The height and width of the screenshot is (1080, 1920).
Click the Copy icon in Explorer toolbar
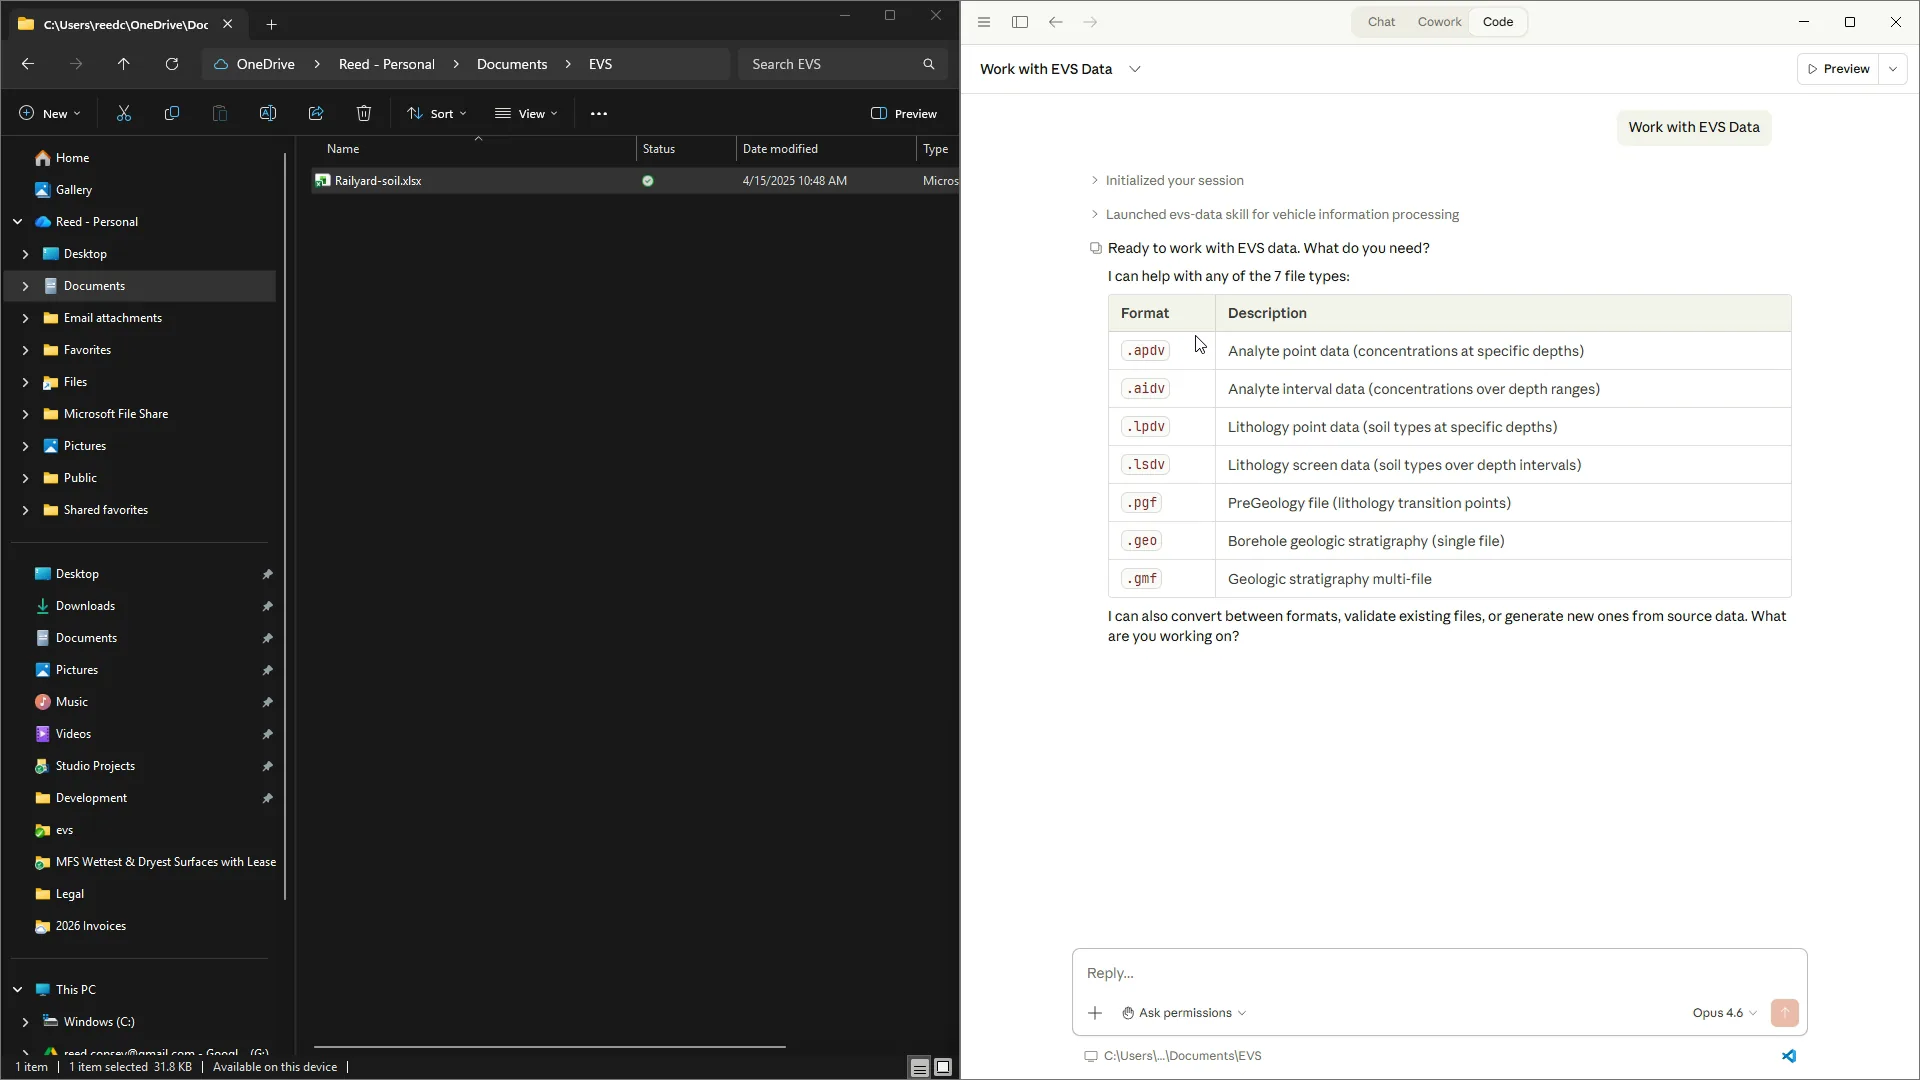point(172,114)
